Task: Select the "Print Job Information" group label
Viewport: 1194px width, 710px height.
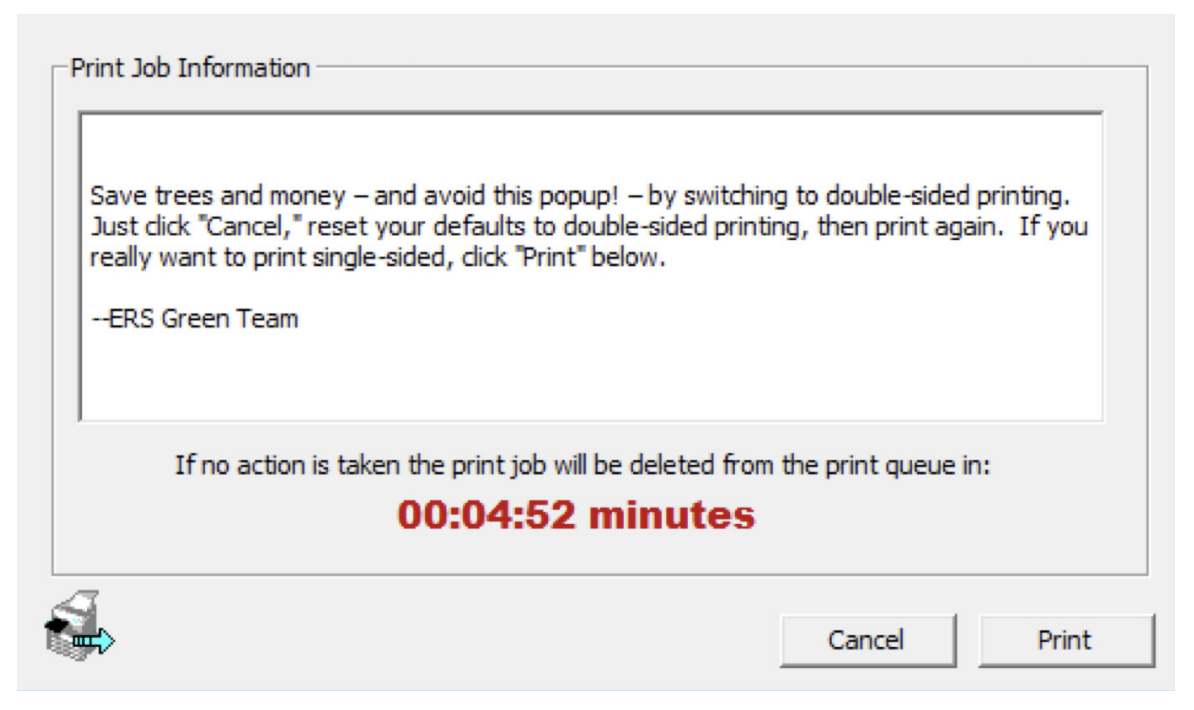Action: pyautogui.click(x=190, y=70)
